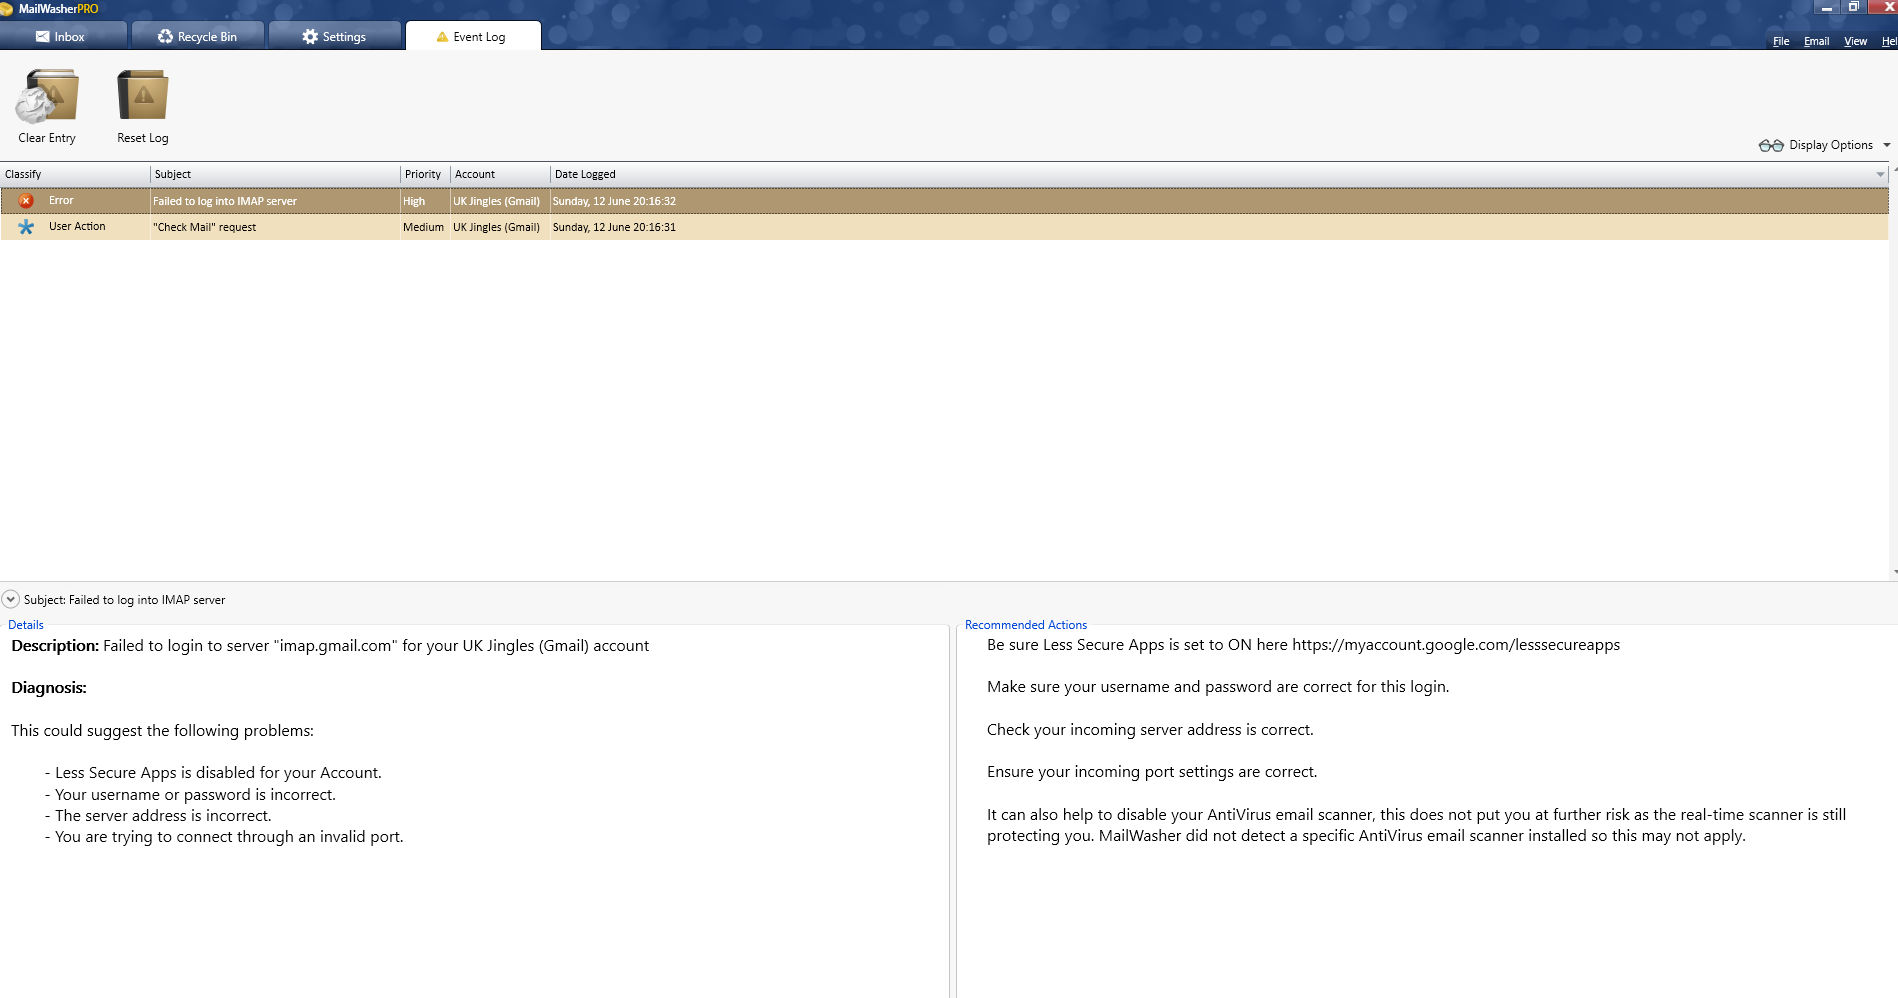1898x998 pixels.
Task: Open the Email menu
Action: (x=1816, y=41)
